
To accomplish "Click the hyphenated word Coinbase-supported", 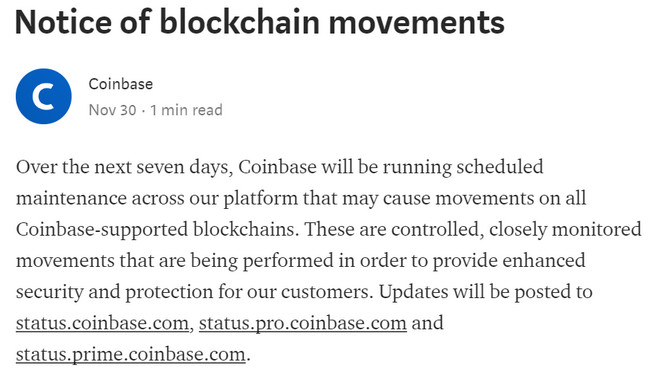I will [102, 230].
